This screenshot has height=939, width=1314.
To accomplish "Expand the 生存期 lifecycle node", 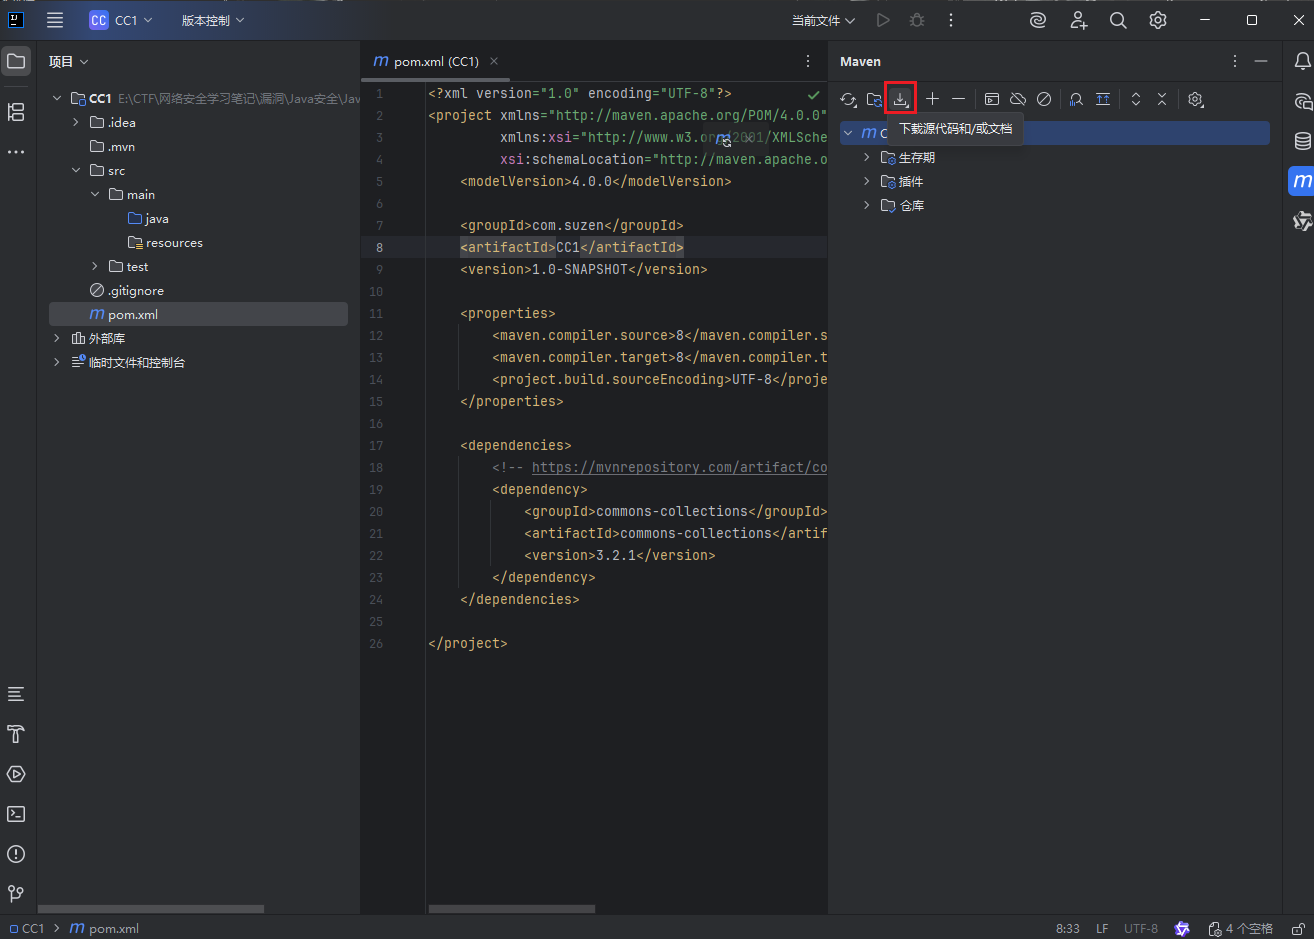I will click(x=866, y=157).
